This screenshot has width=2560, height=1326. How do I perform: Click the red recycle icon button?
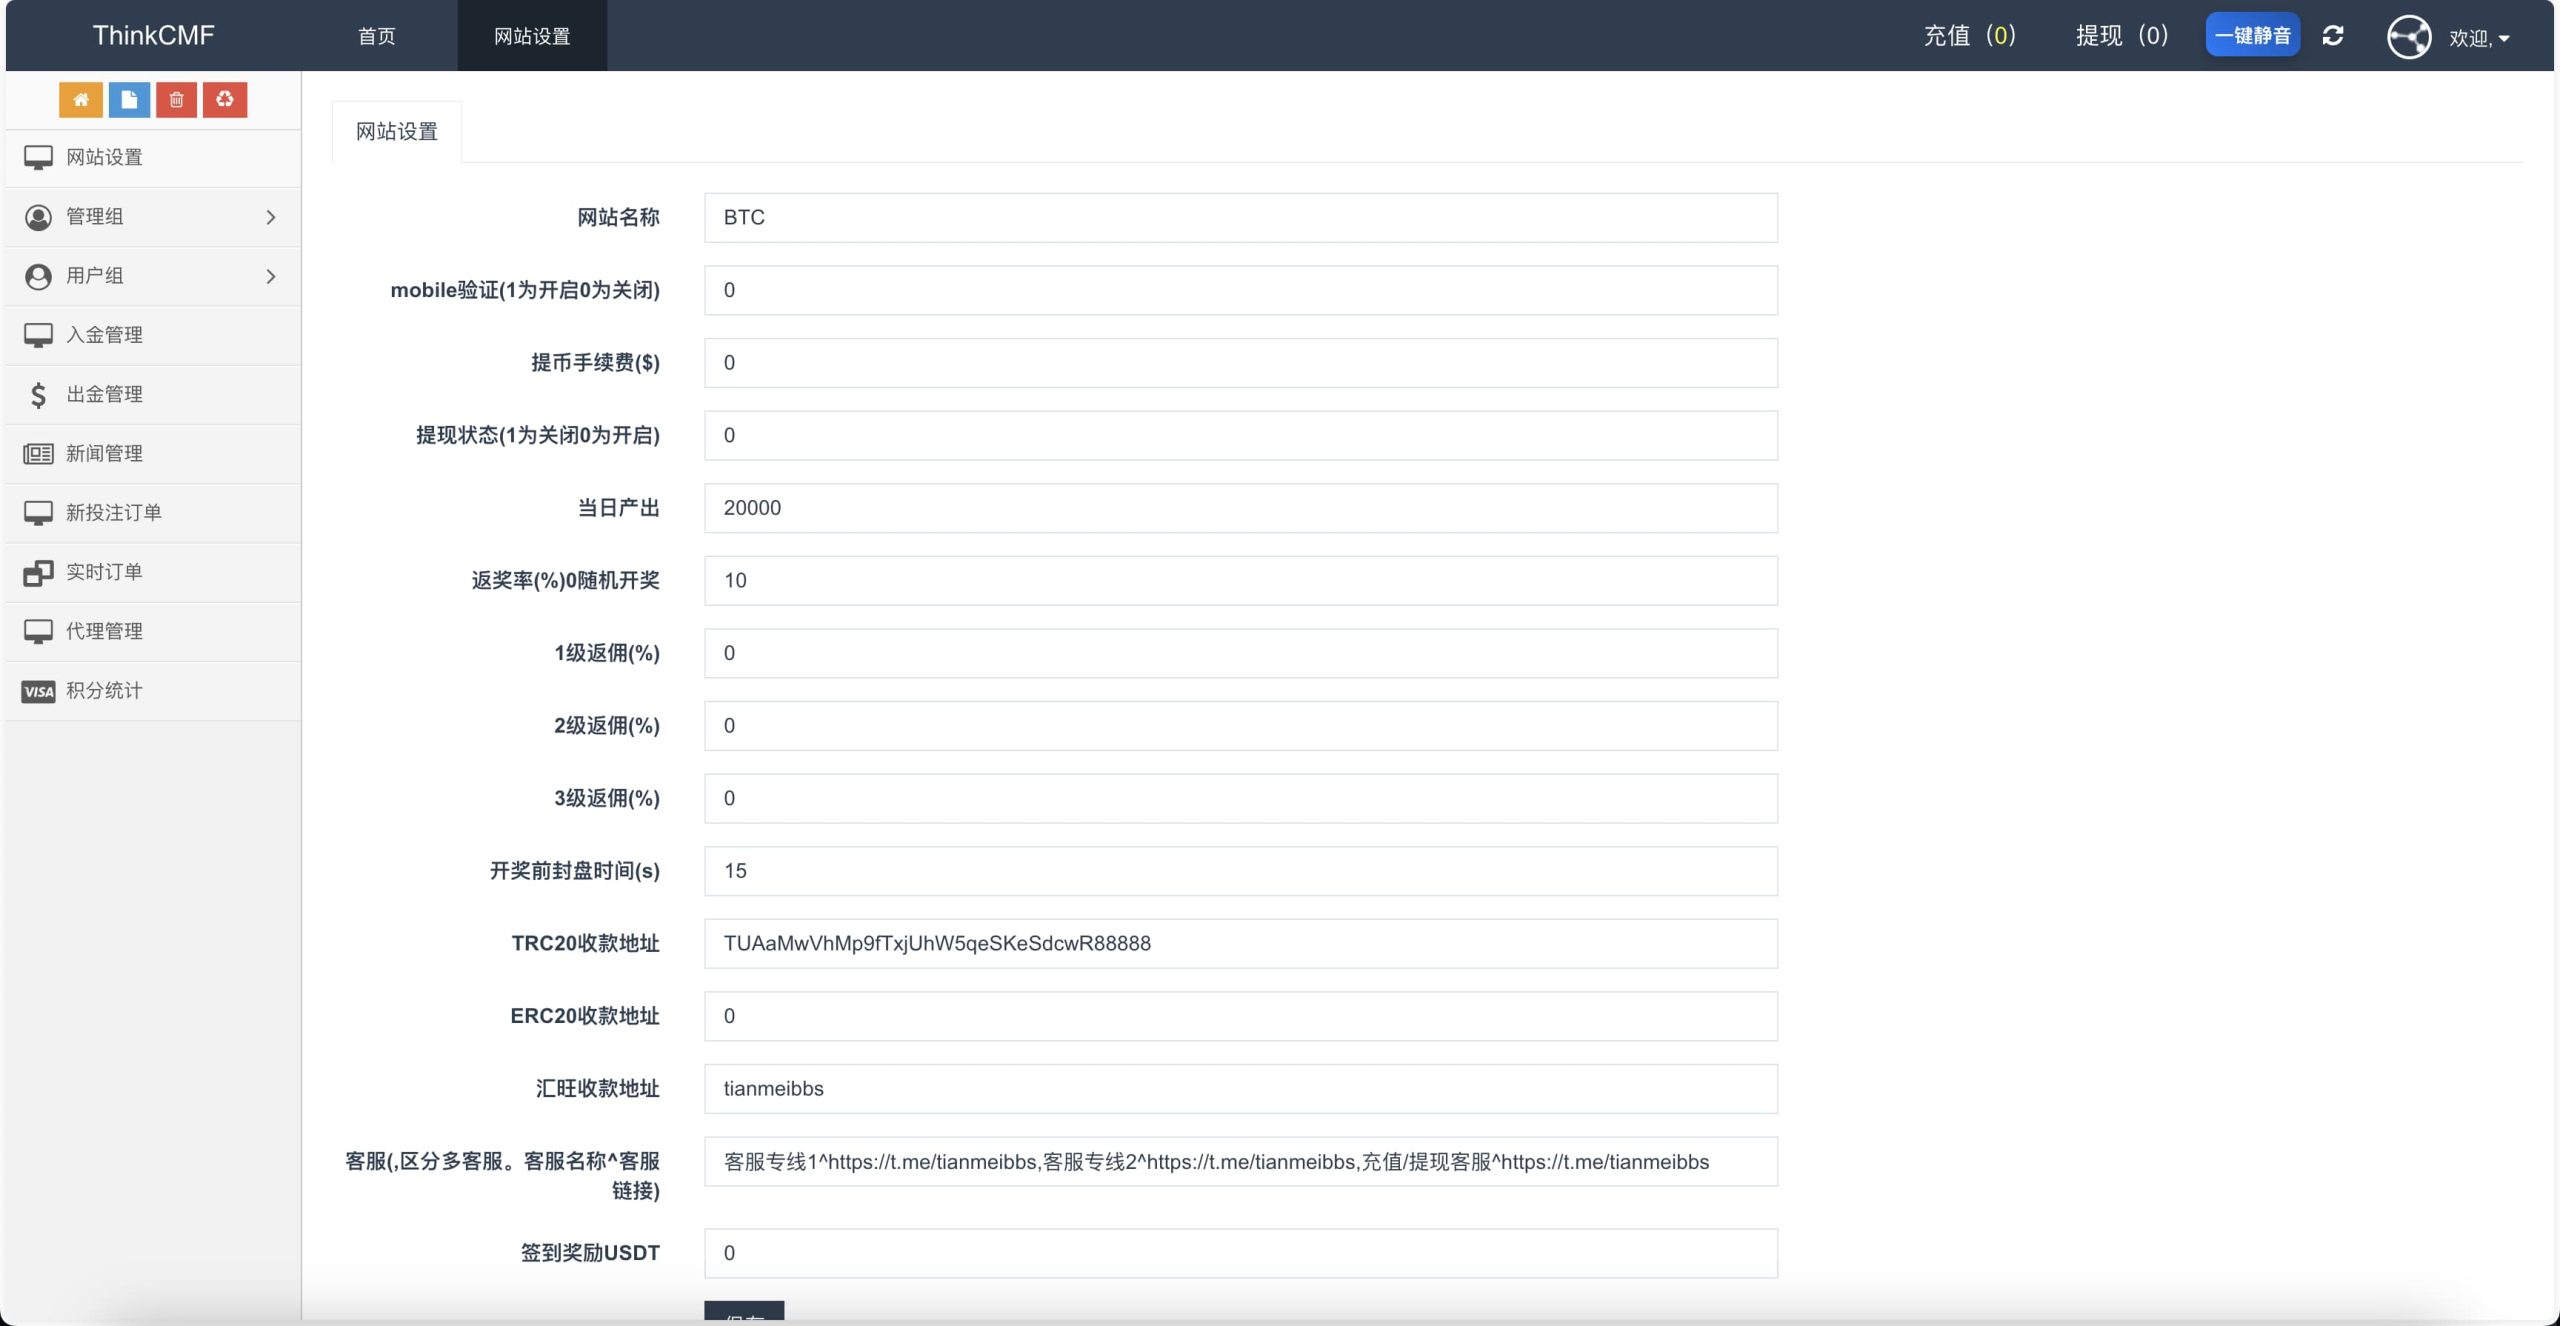pos(225,100)
